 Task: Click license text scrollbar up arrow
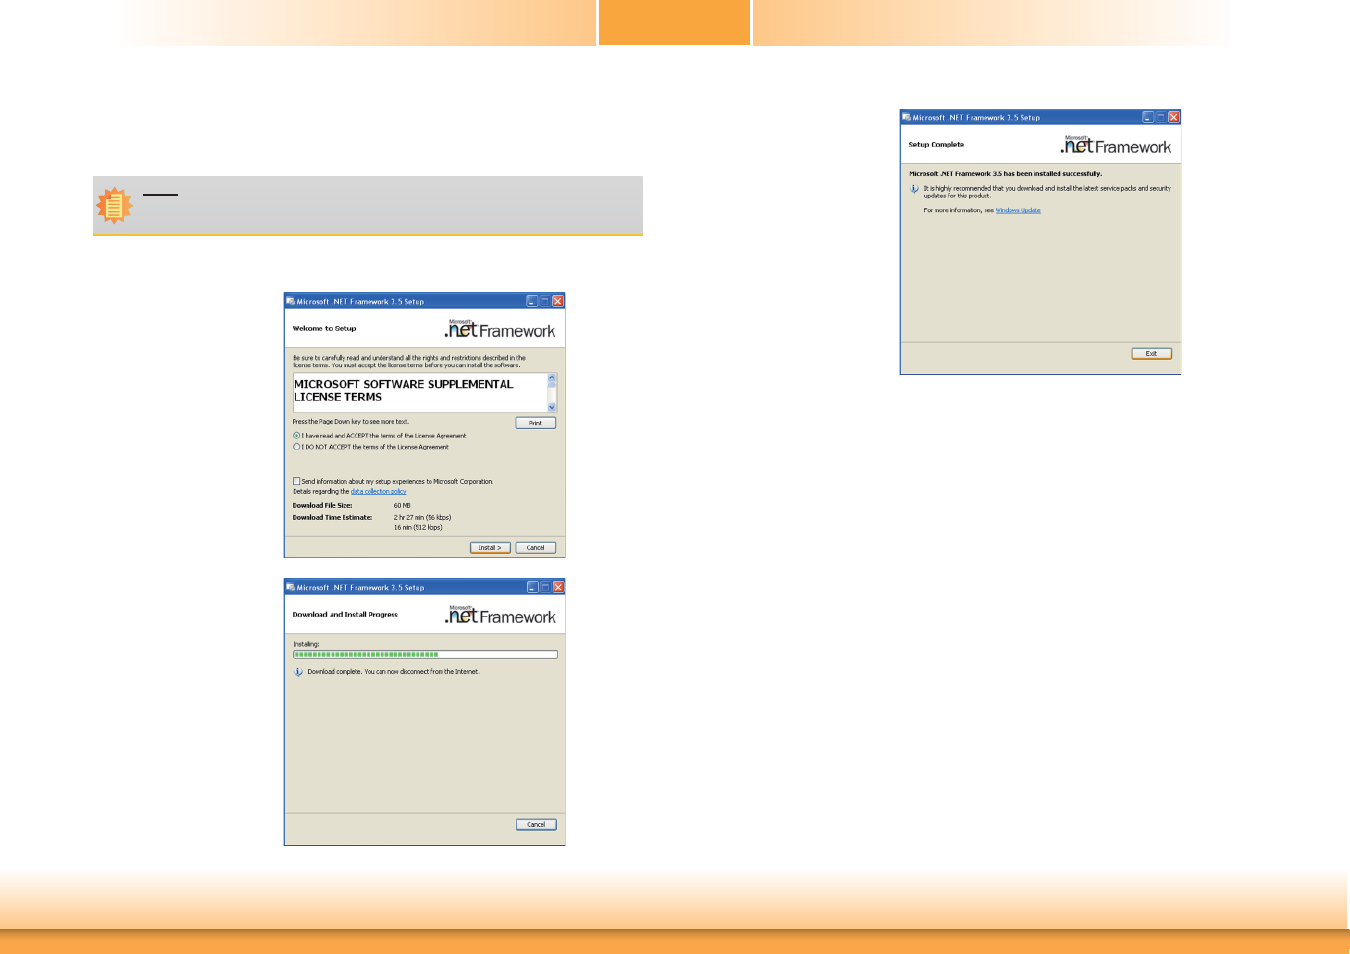551,378
